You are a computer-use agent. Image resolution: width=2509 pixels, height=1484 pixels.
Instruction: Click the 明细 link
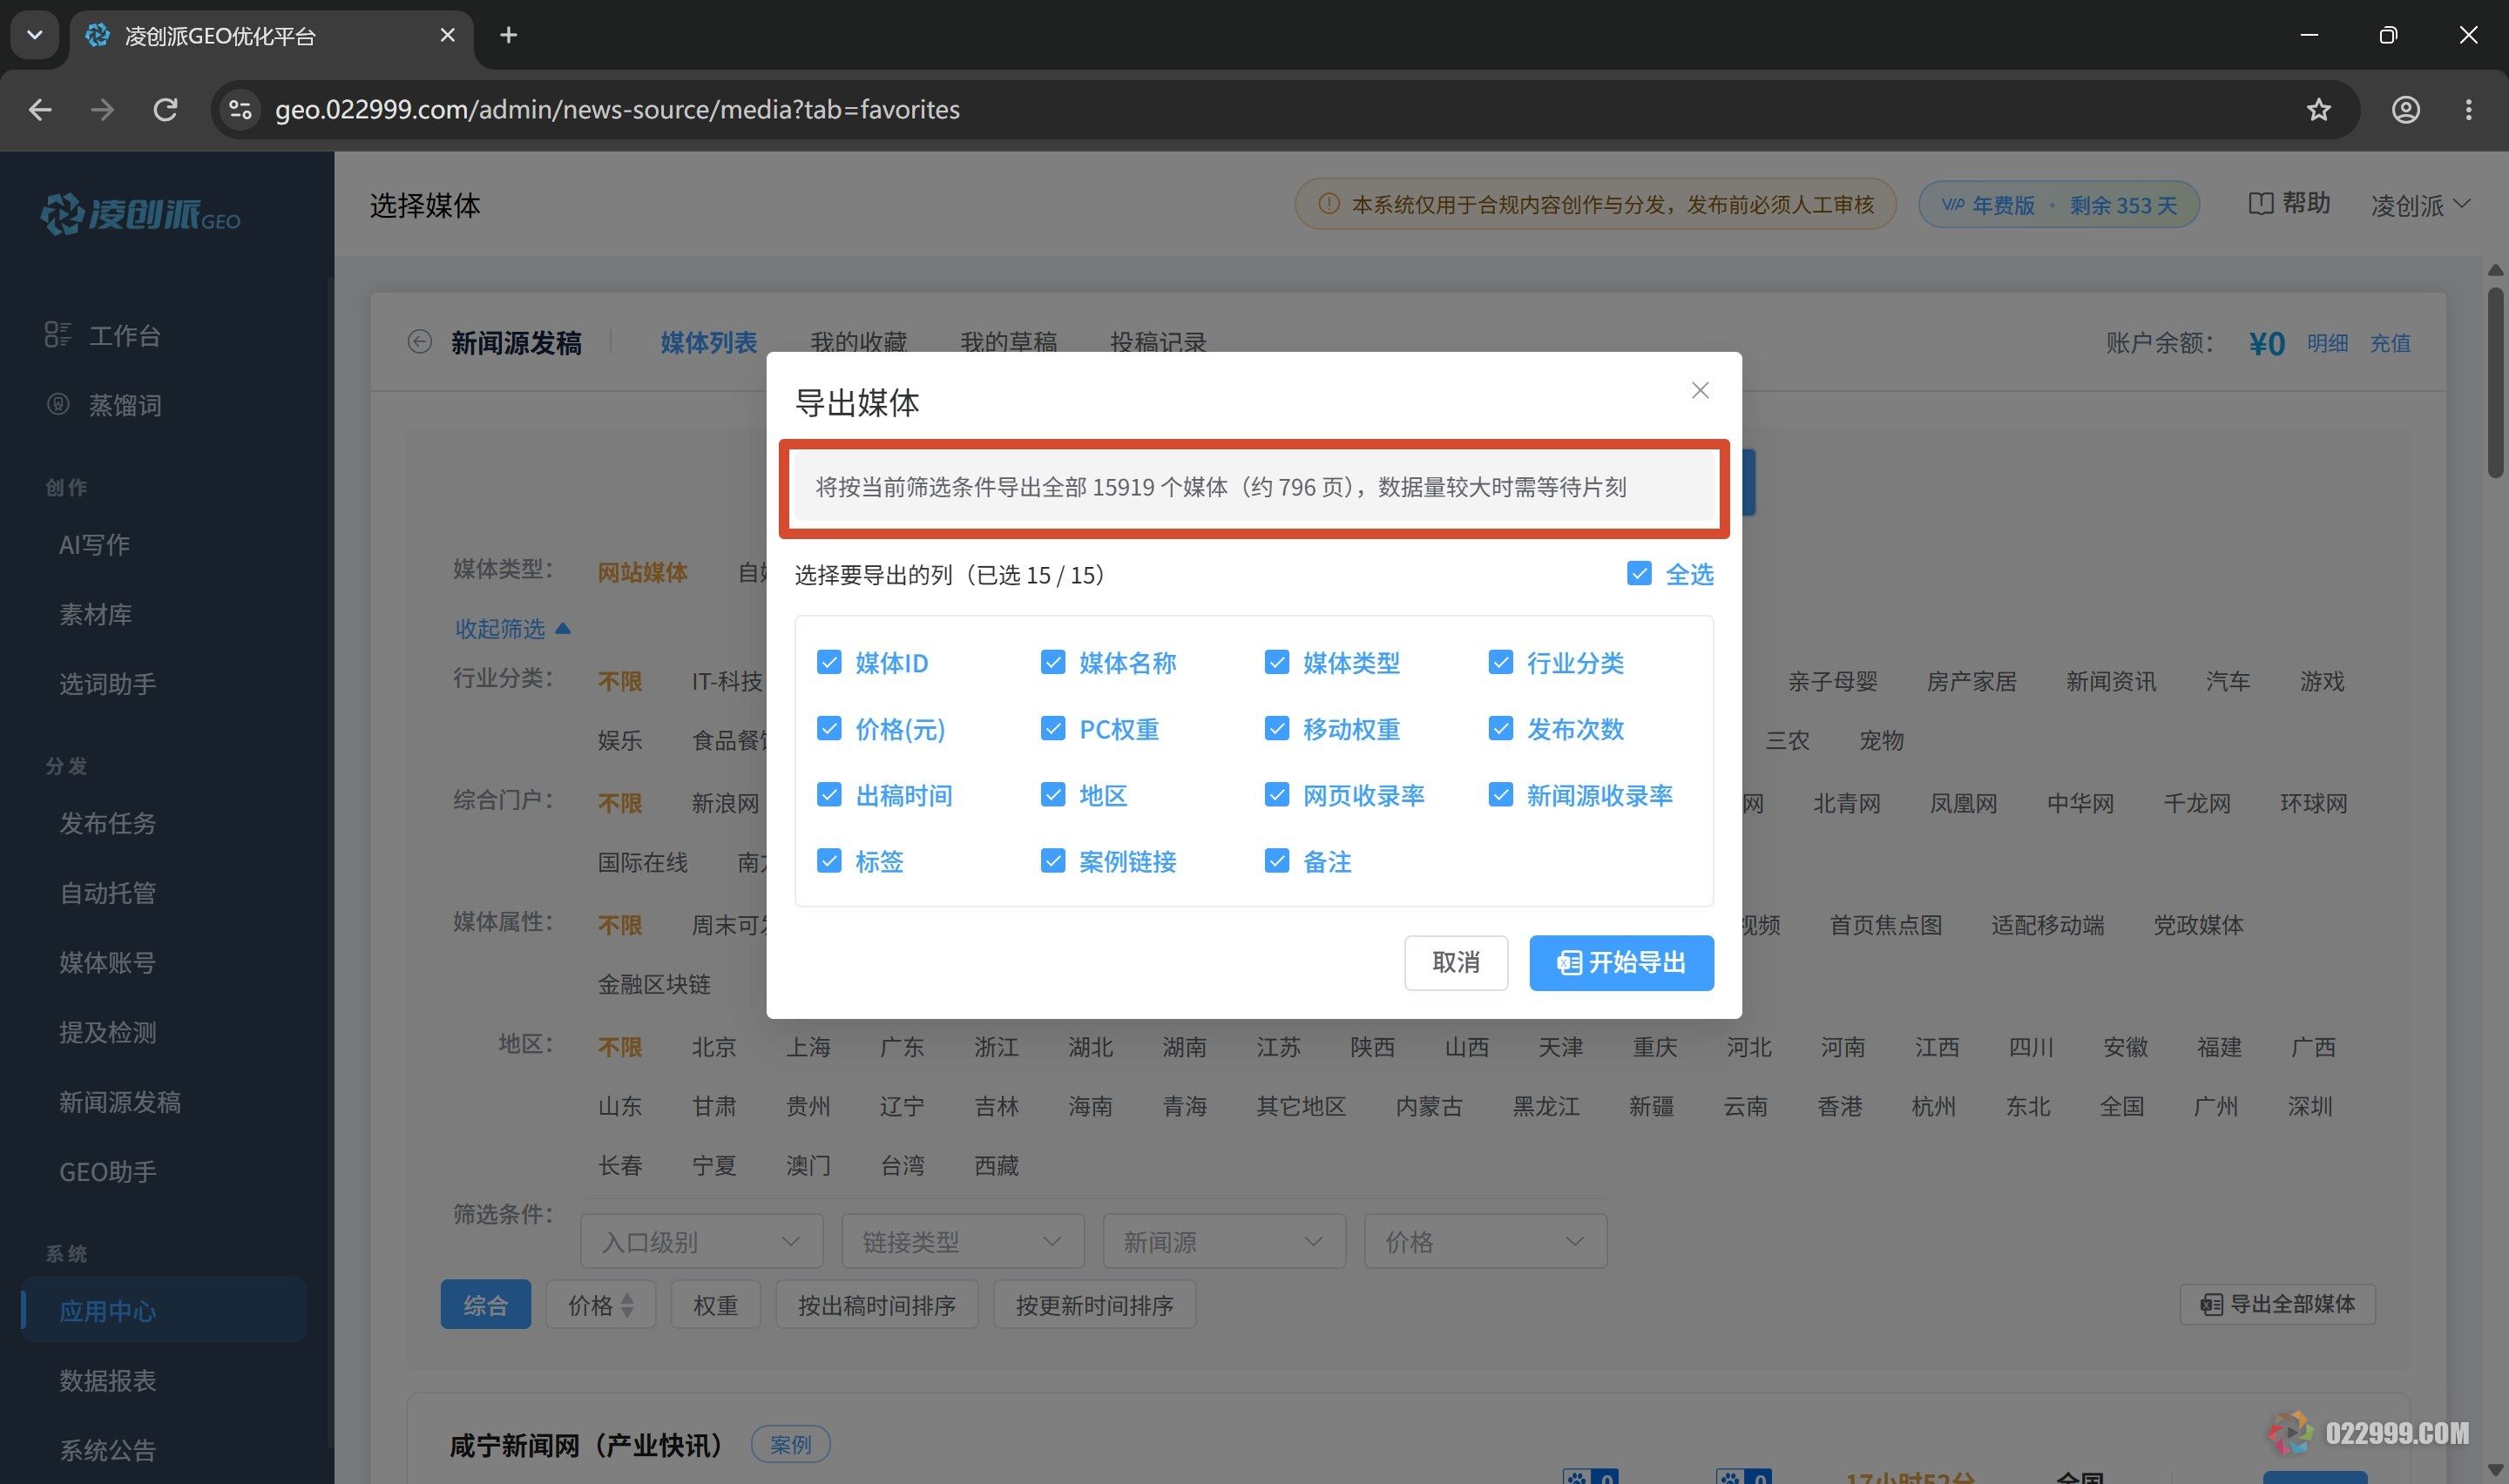(x=2327, y=343)
